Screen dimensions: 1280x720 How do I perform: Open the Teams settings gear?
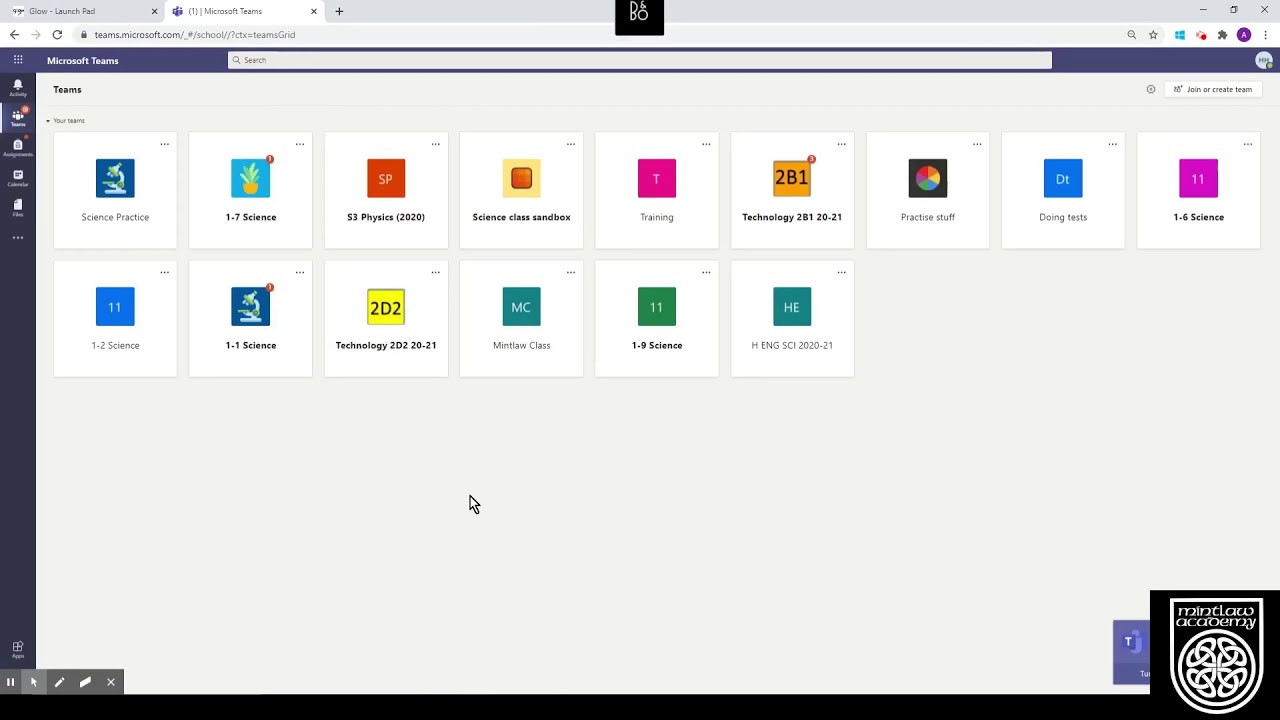coord(1151,89)
